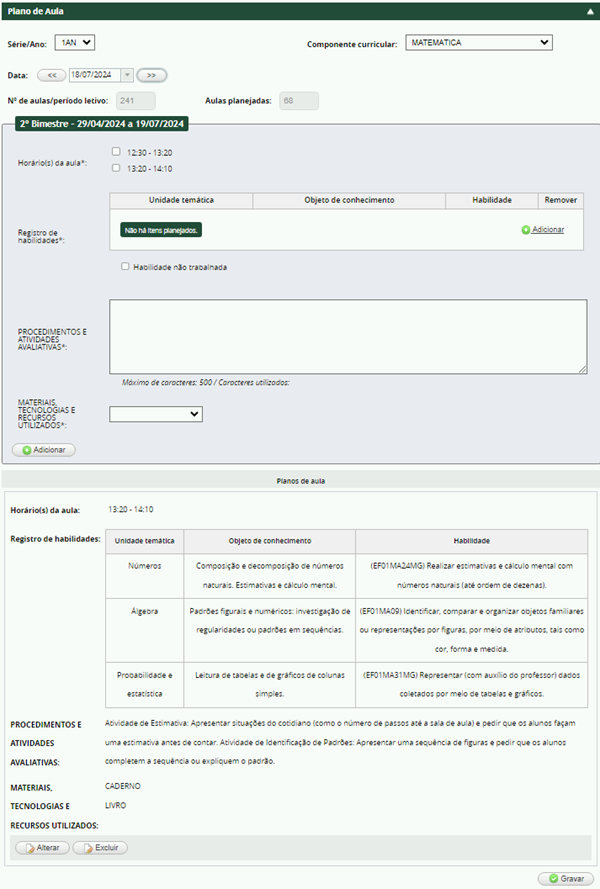Focus the Procedimentos e Atividades Avaliativas textarea

point(348,337)
